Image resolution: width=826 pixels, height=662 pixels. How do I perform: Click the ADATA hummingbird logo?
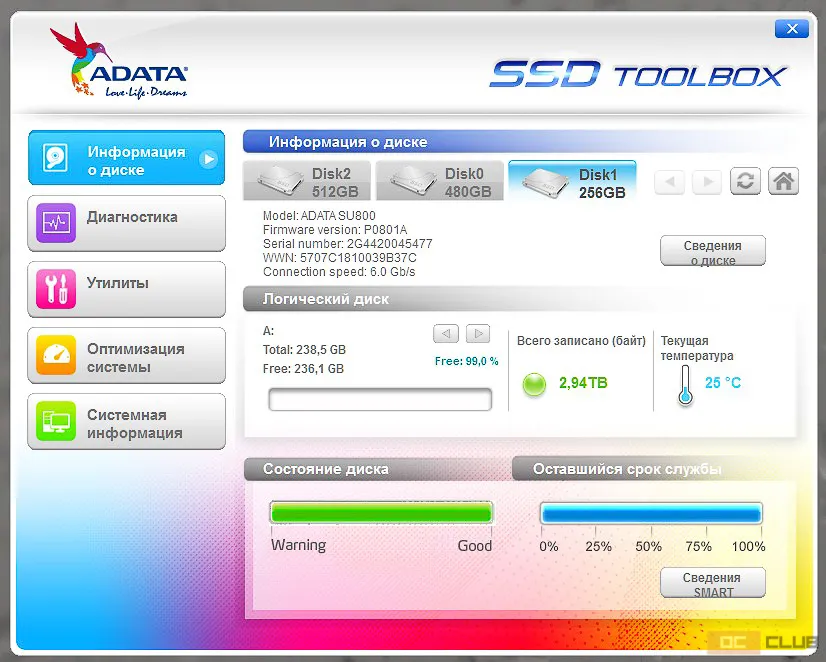pos(120,61)
